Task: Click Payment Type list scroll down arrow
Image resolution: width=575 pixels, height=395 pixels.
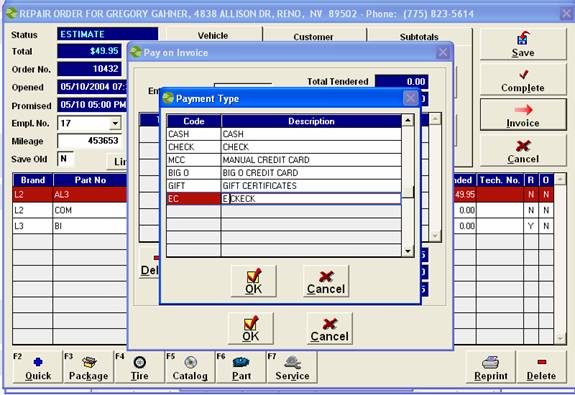Action: 408,251
